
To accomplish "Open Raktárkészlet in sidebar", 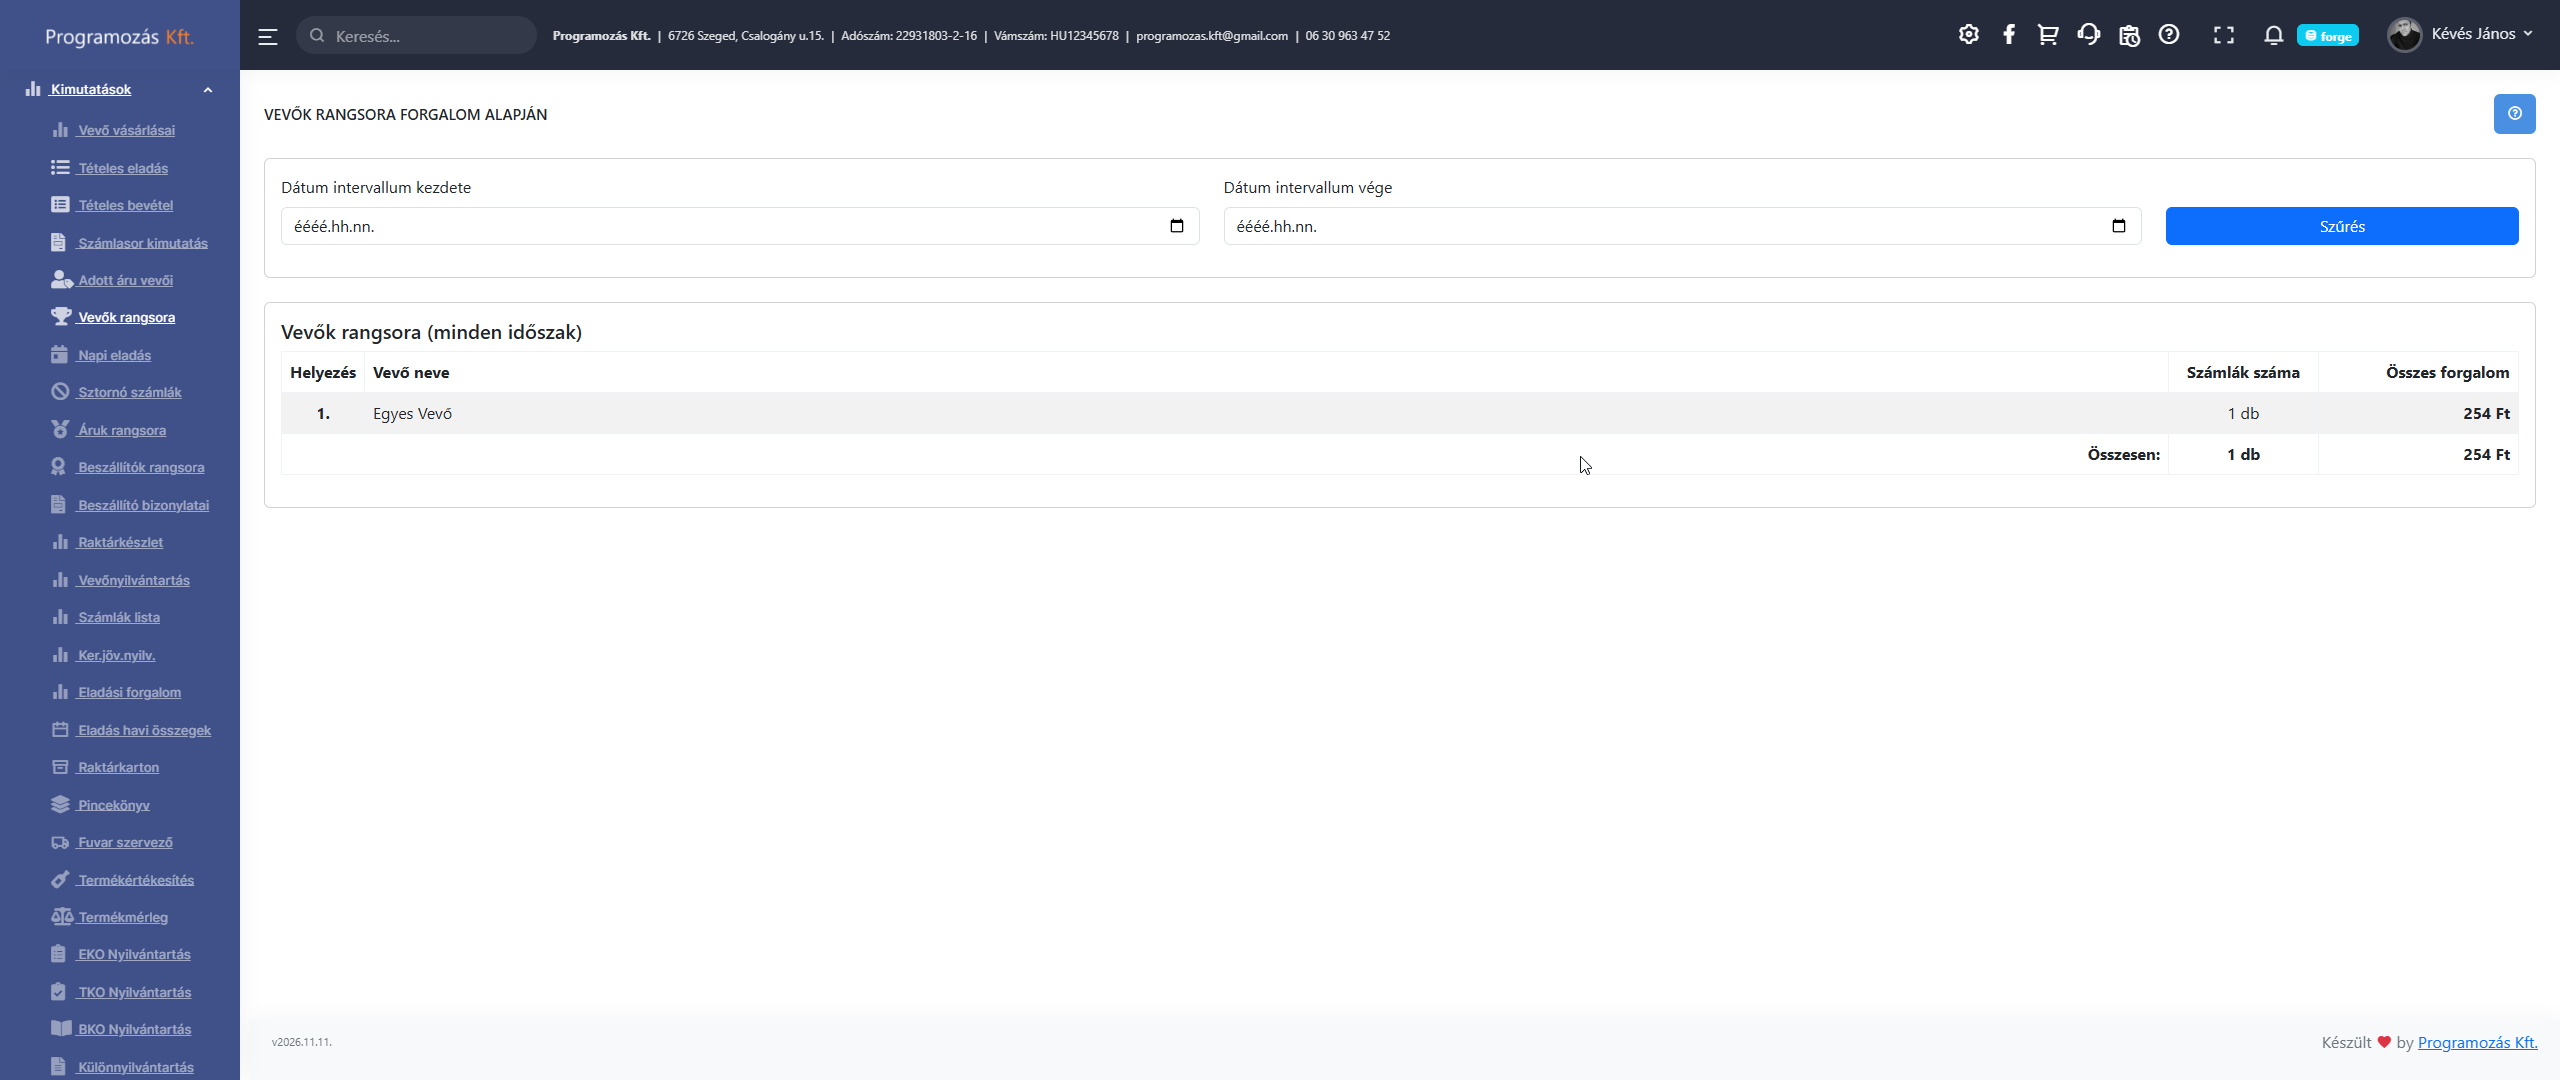I will tap(120, 542).
